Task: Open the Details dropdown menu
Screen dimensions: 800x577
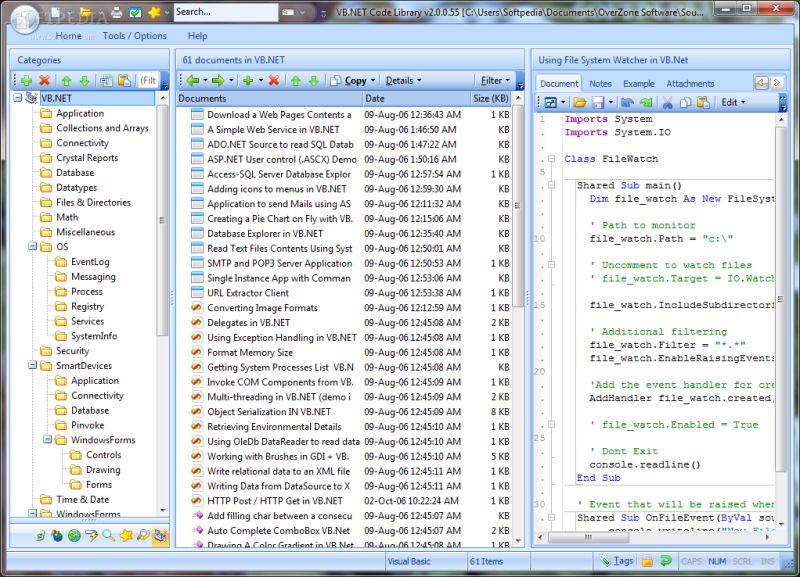Action: (404, 79)
